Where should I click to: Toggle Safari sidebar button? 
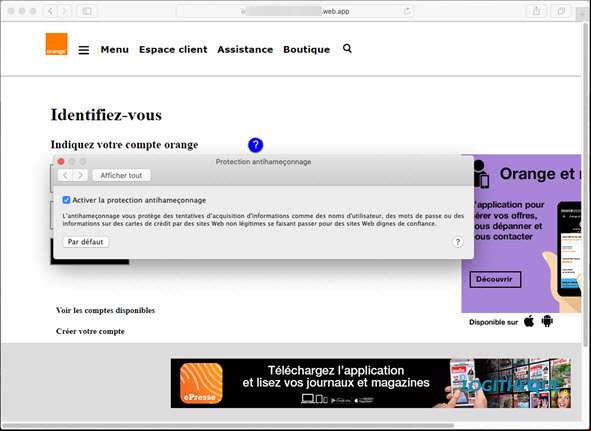[87, 11]
